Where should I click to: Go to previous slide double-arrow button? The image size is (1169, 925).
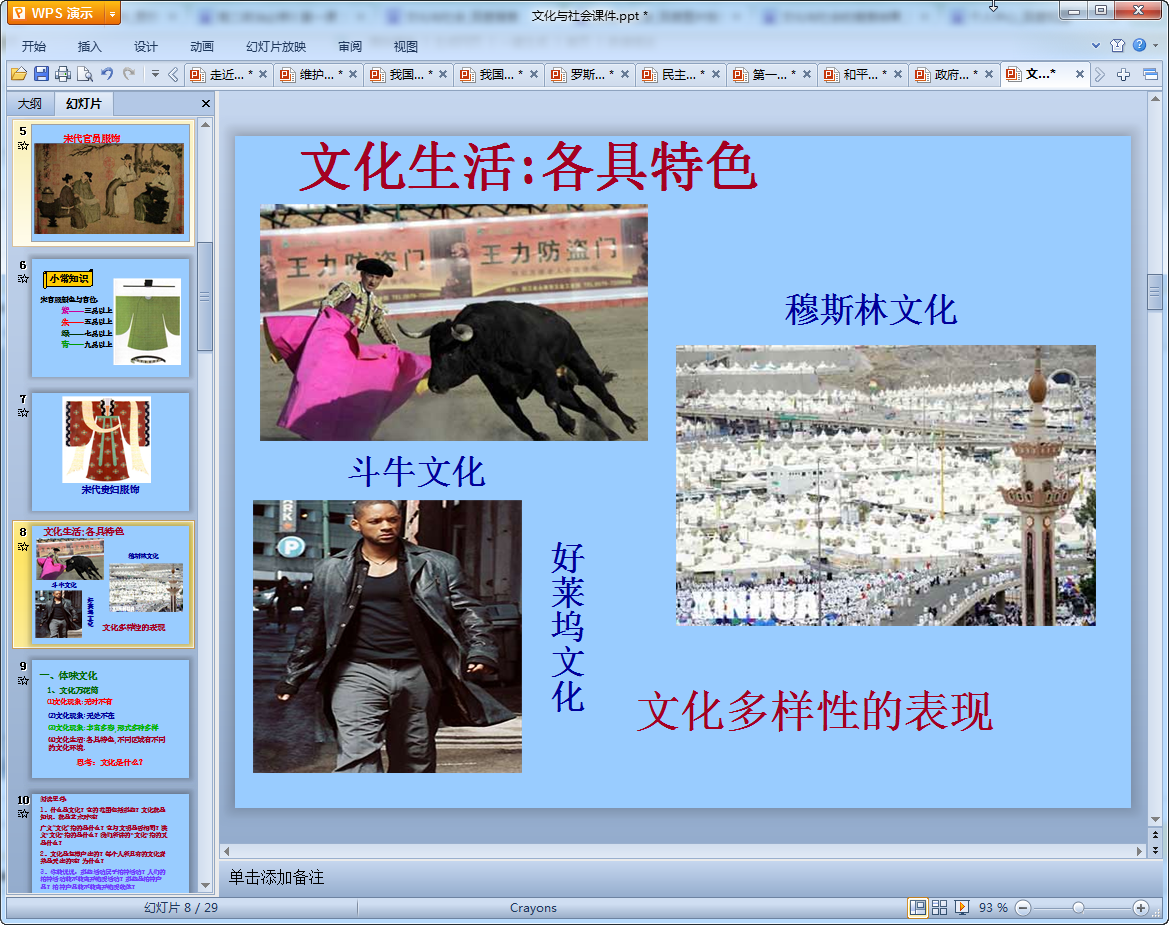coord(1155,835)
